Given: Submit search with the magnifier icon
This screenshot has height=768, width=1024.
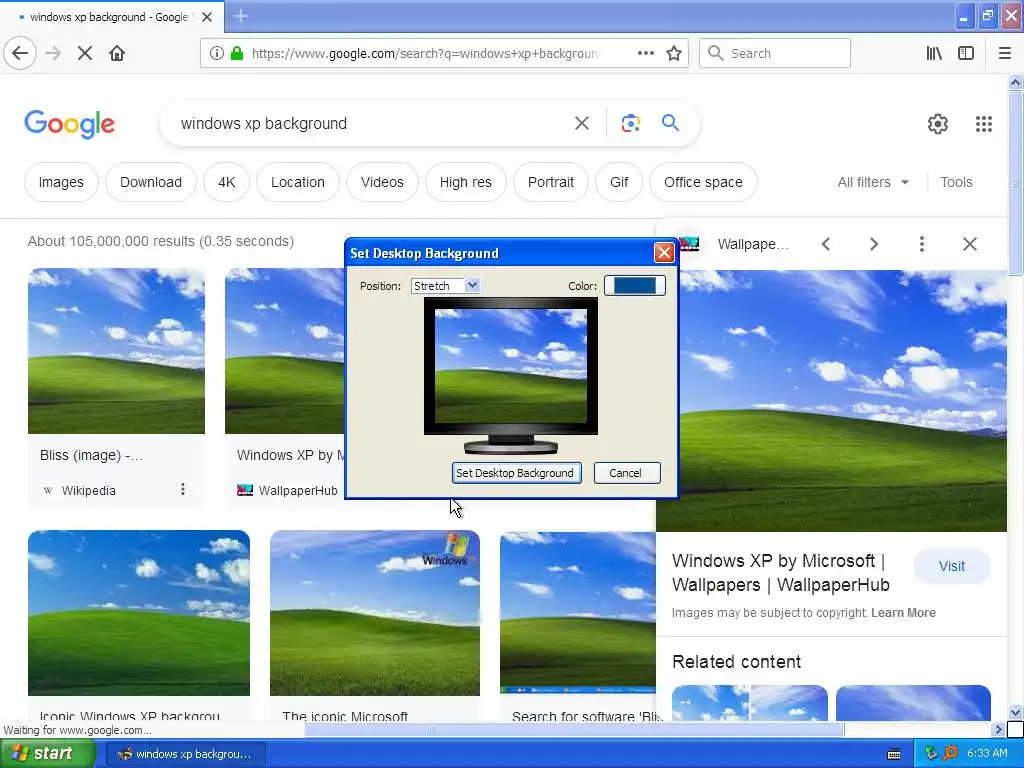Looking at the screenshot, I should click(x=670, y=122).
